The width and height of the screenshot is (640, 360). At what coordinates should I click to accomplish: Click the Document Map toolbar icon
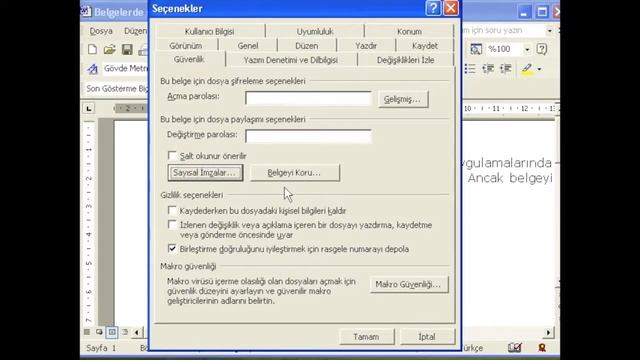tap(476, 49)
